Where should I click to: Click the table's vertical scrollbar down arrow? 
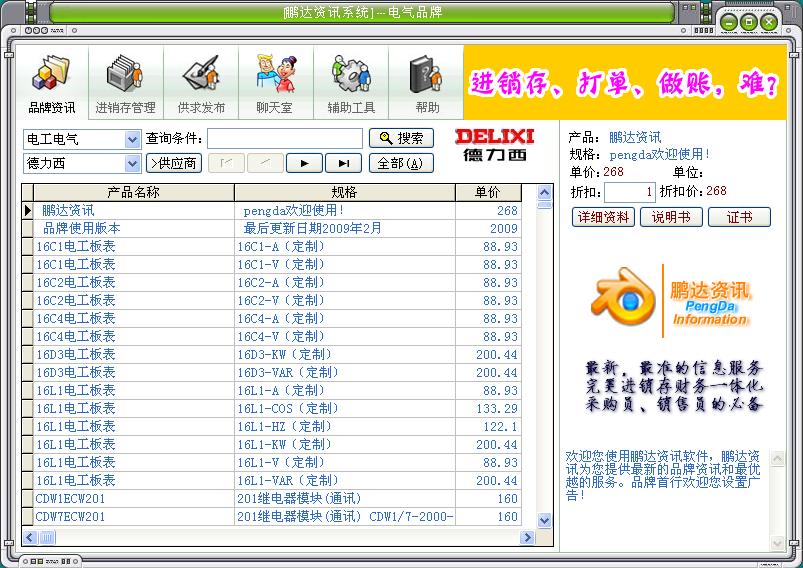click(544, 520)
